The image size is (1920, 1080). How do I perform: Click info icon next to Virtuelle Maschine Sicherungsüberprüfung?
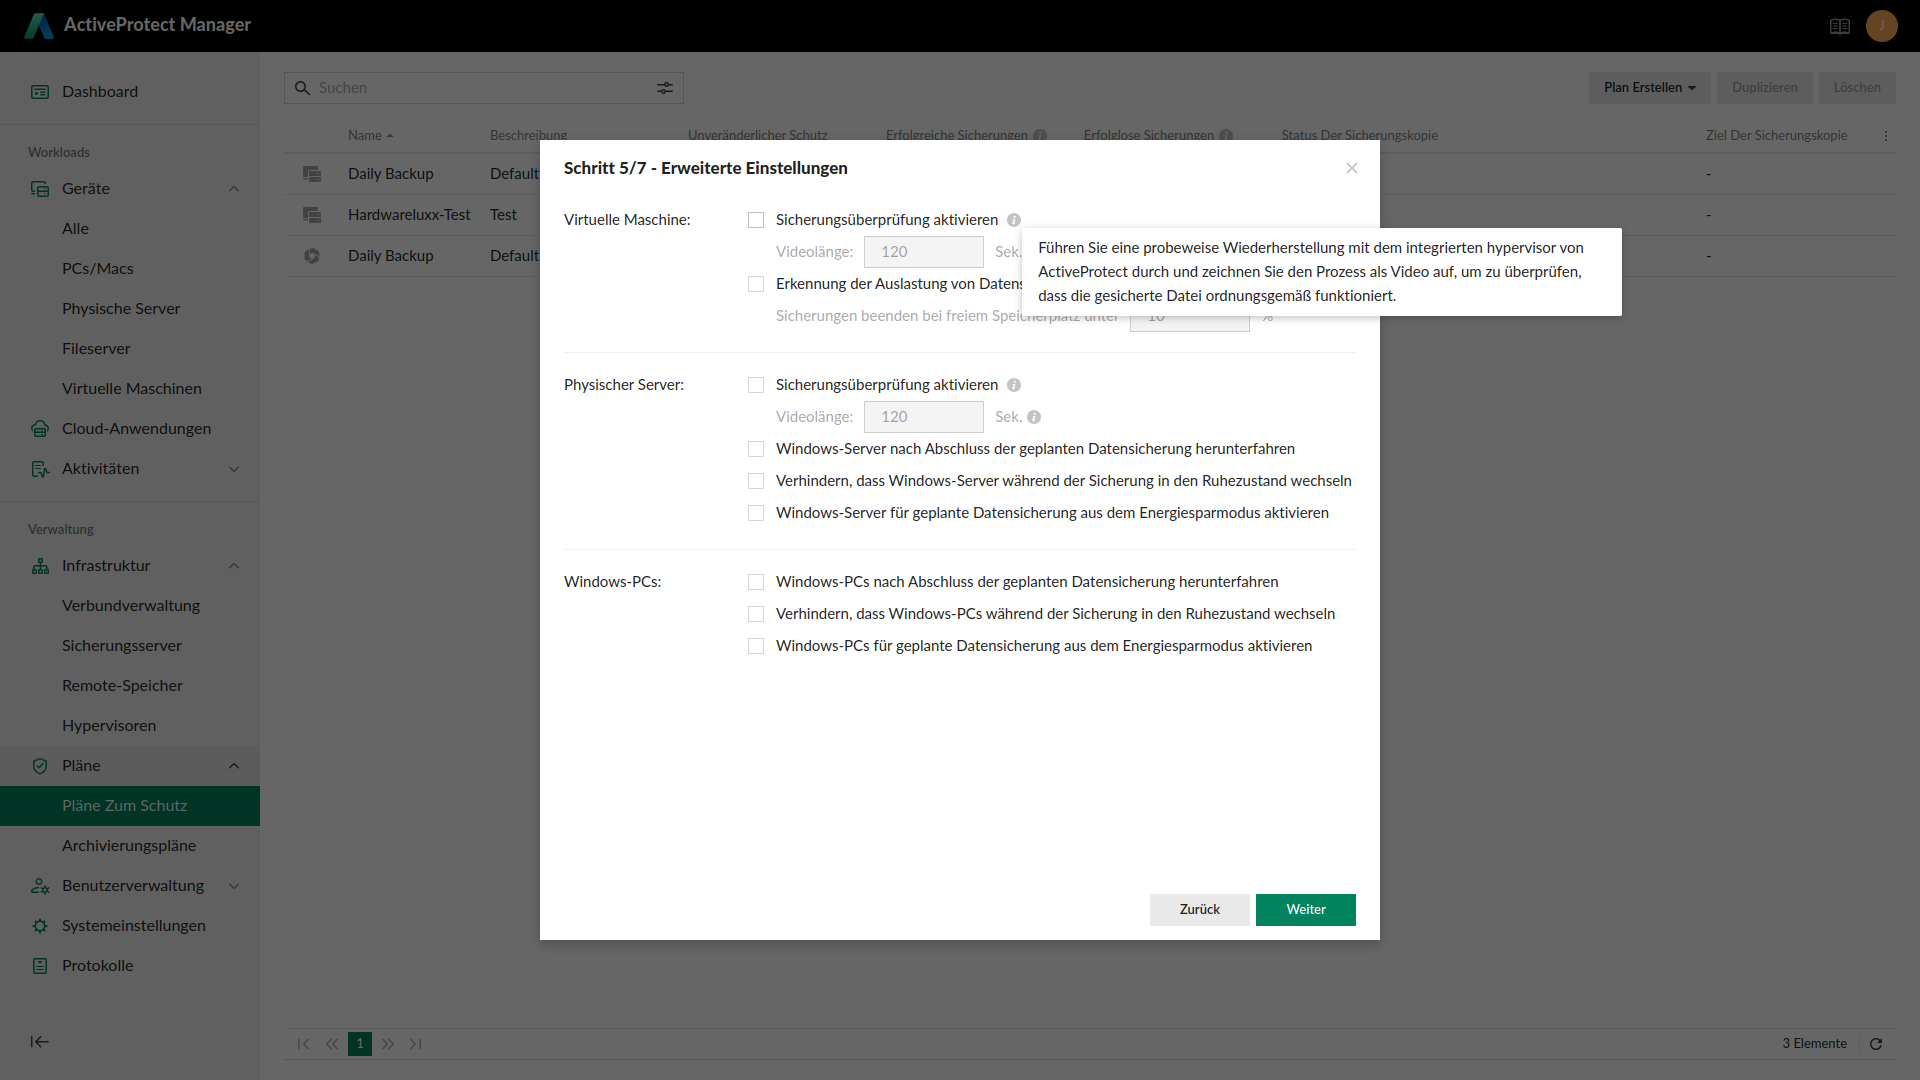(1014, 220)
